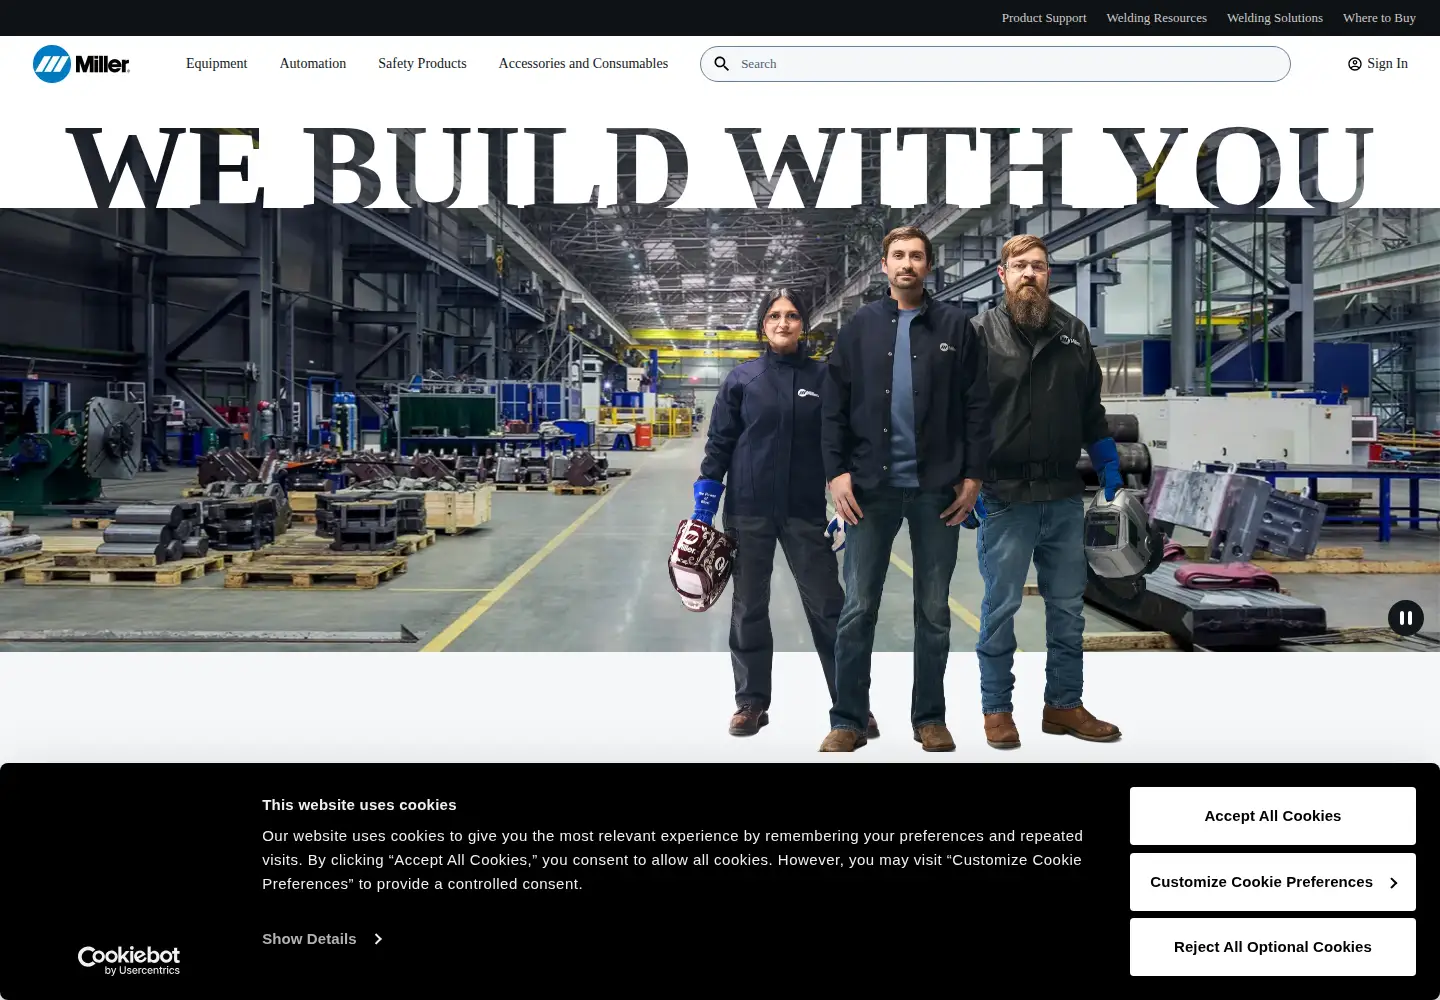The image size is (1440, 1000).
Task: Click the chevron beside Show Details
Action: (x=377, y=939)
